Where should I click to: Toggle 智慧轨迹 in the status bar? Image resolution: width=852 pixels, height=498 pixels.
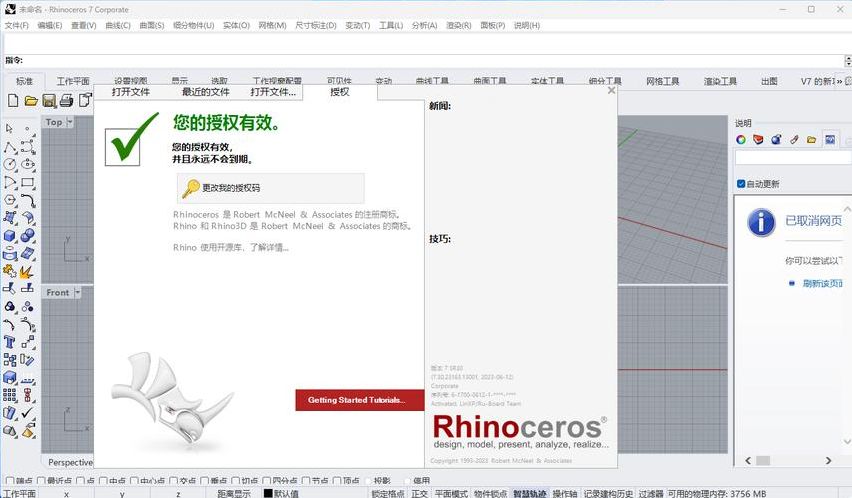[x=529, y=493]
